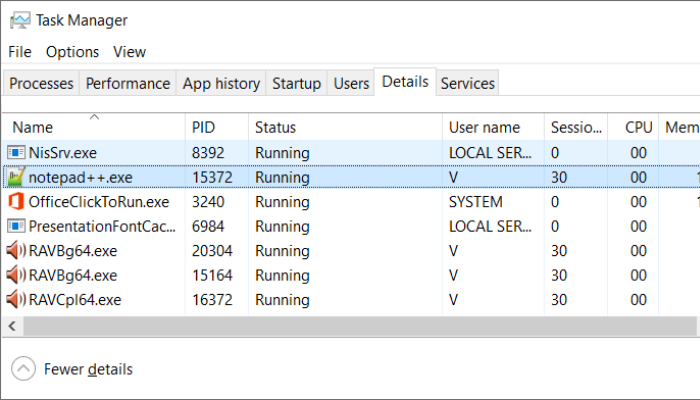The height and width of the screenshot is (400, 700).
Task: Click the Task Manager title bar icon
Action: pyautogui.click(x=20, y=20)
